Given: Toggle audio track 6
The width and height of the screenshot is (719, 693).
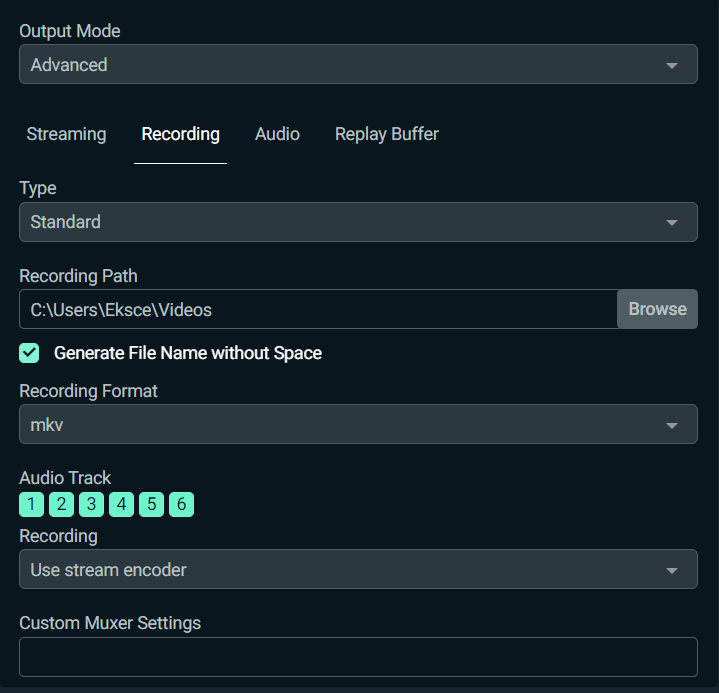Looking at the screenshot, I should pyautogui.click(x=182, y=505).
